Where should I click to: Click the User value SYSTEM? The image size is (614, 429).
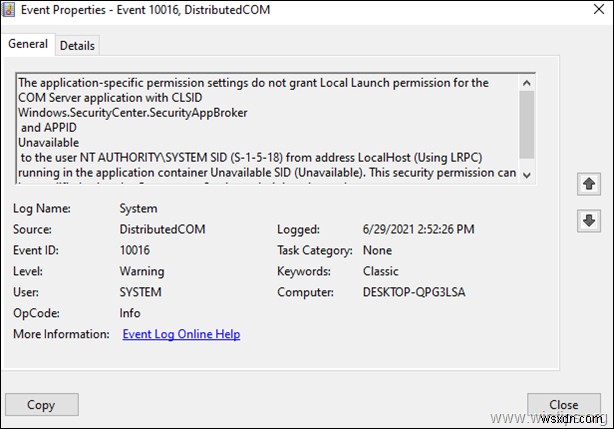click(140, 292)
